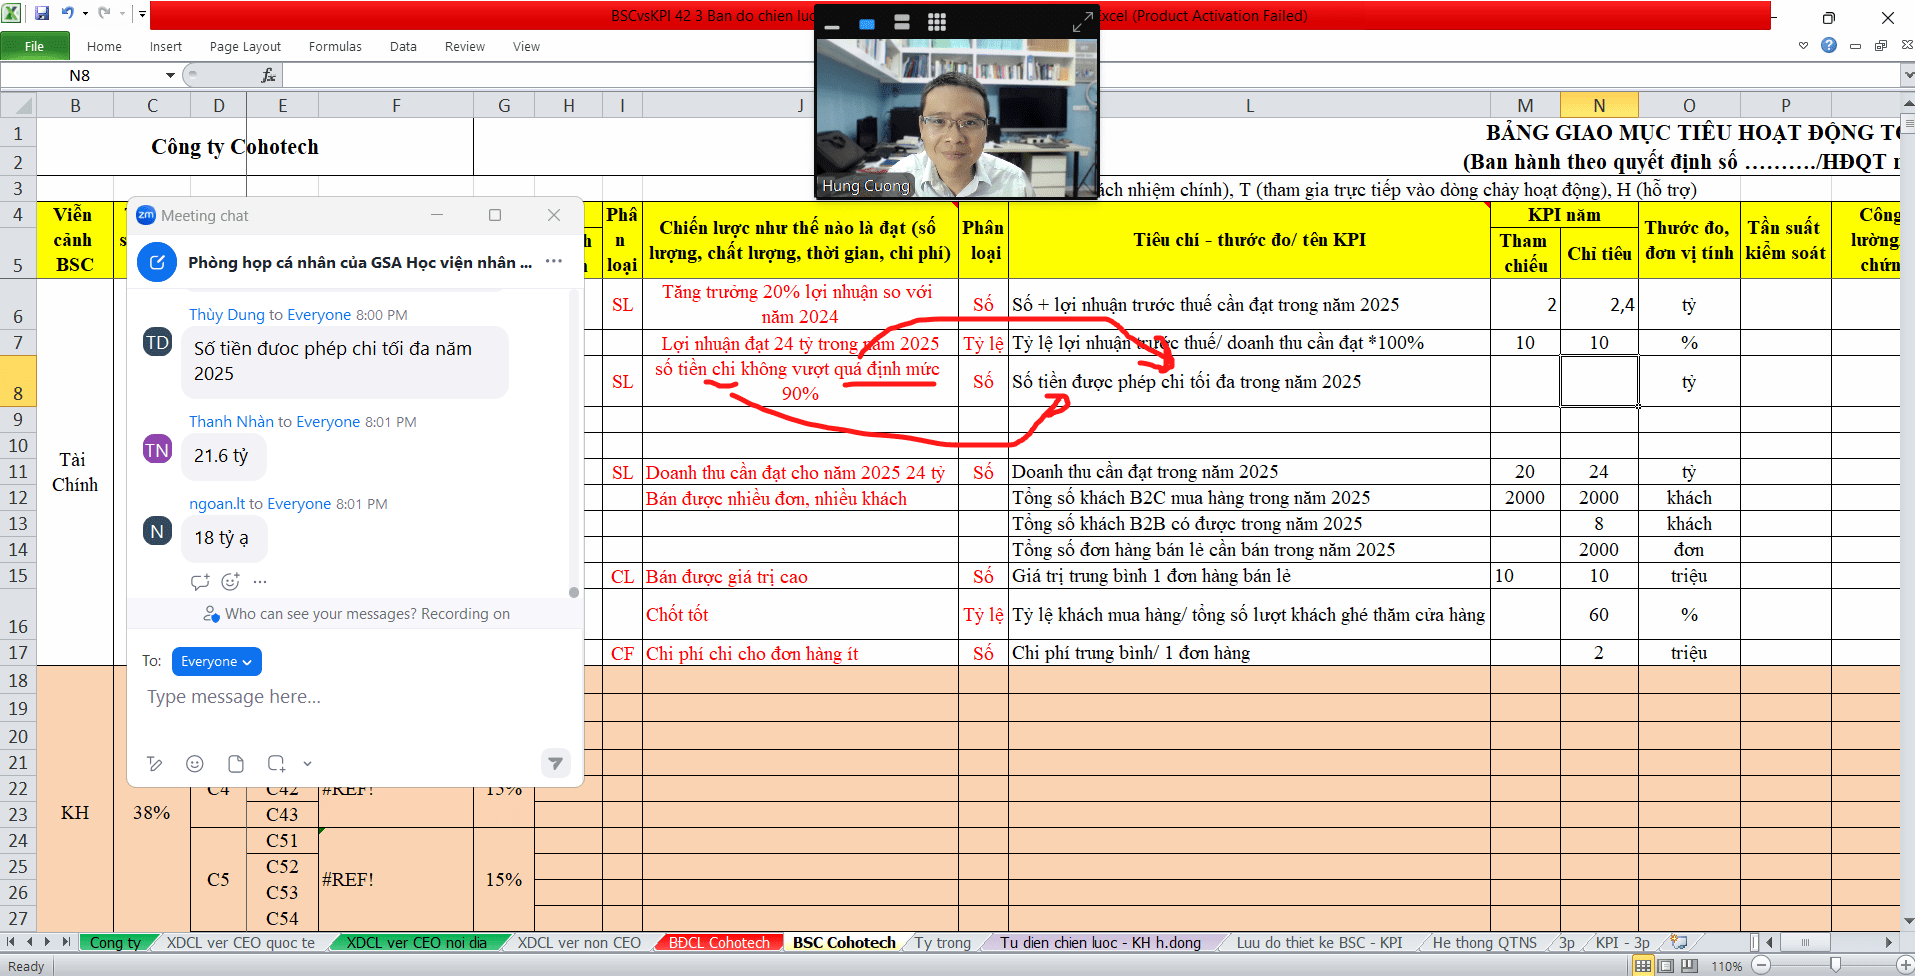Click the Excel Help question mark icon
The width and height of the screenshot is (1915, 976).
coord(1829,45)
